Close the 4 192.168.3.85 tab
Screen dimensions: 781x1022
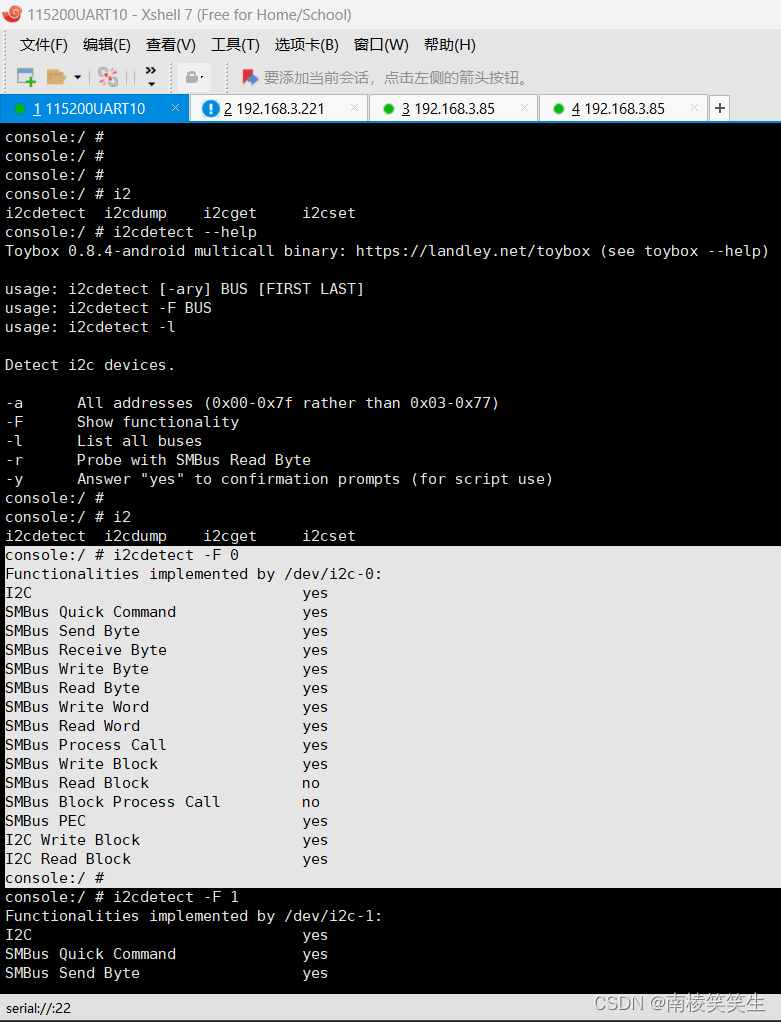tap(694, 108)
